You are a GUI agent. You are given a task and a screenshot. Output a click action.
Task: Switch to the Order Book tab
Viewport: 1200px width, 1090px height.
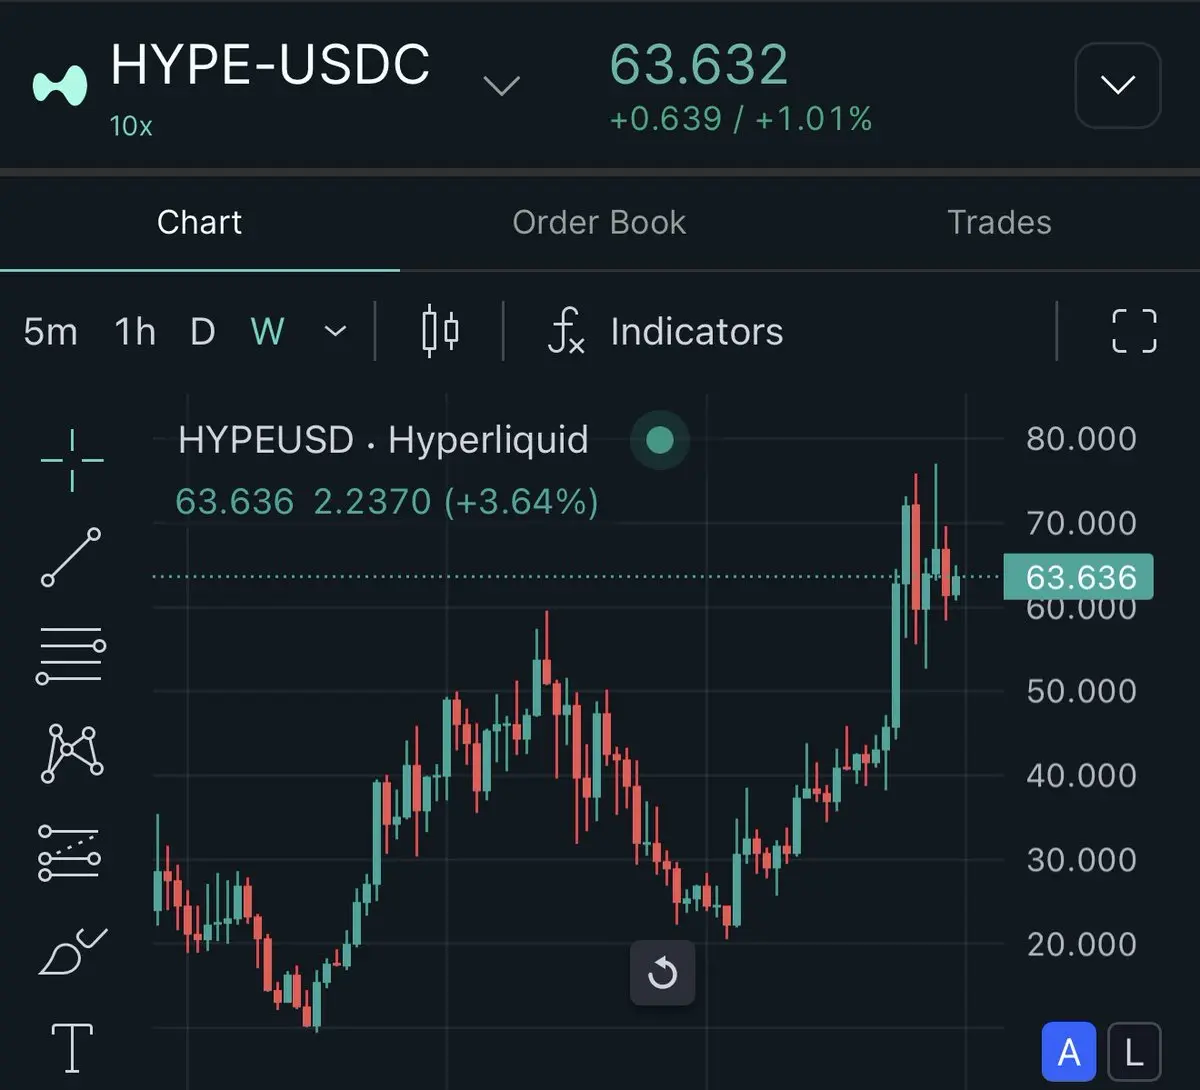(x=599, y=222)
